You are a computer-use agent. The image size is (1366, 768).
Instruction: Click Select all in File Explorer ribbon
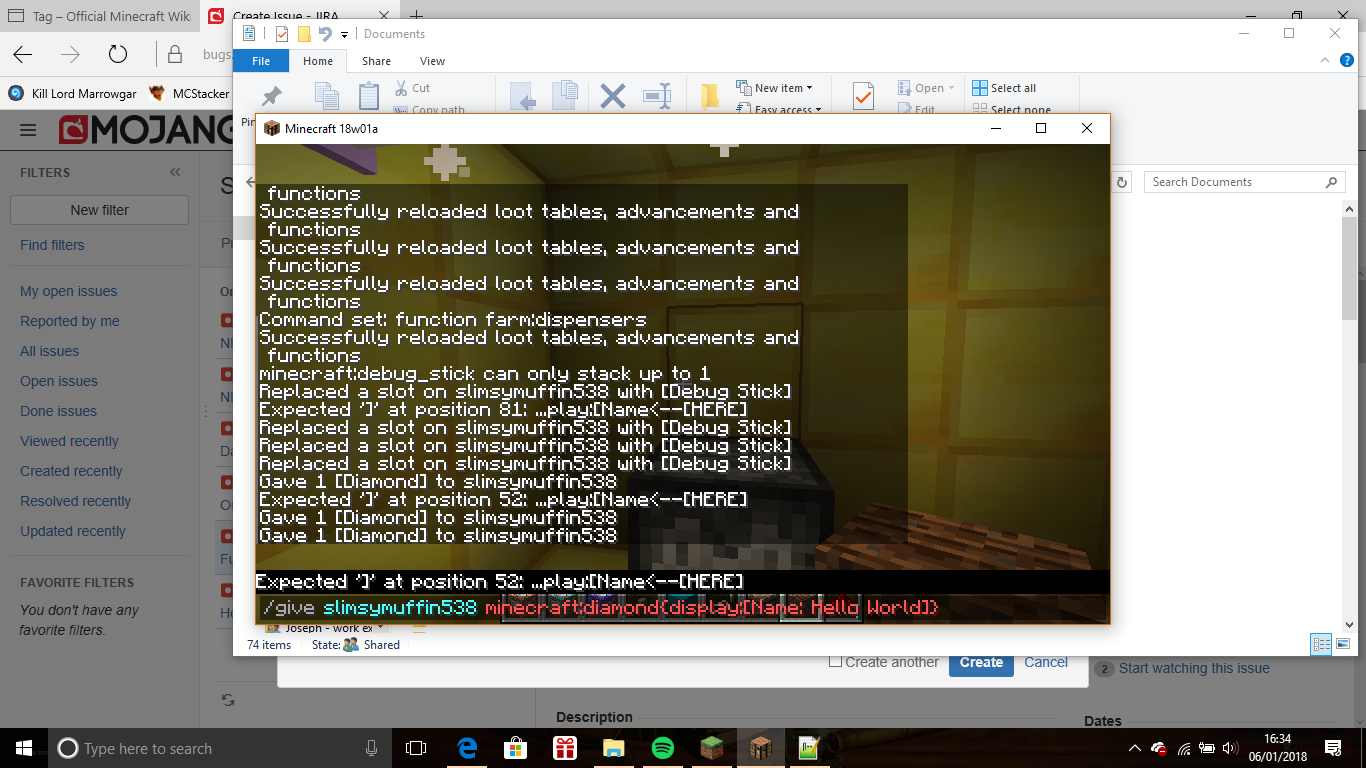1004,88
